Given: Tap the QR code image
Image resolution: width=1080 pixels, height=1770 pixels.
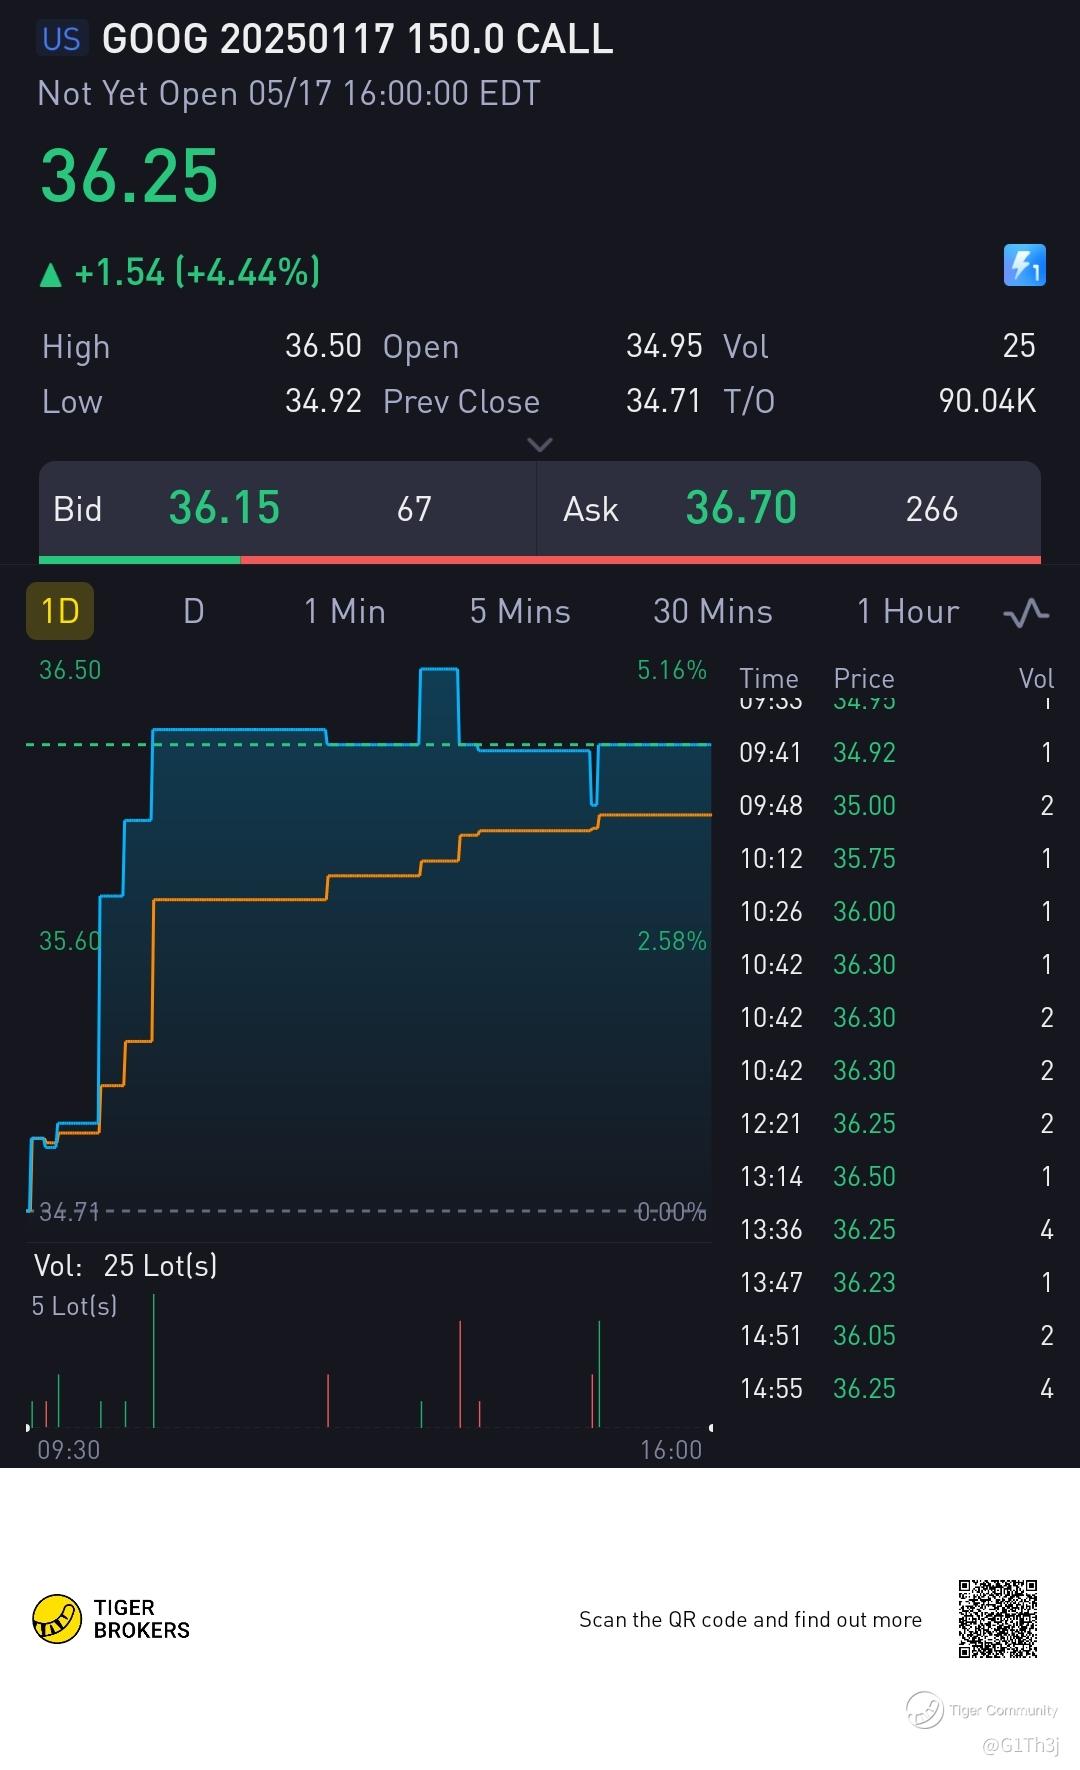Looking at the screenshot, I should pyautogui.click(x=997, y=1619).
